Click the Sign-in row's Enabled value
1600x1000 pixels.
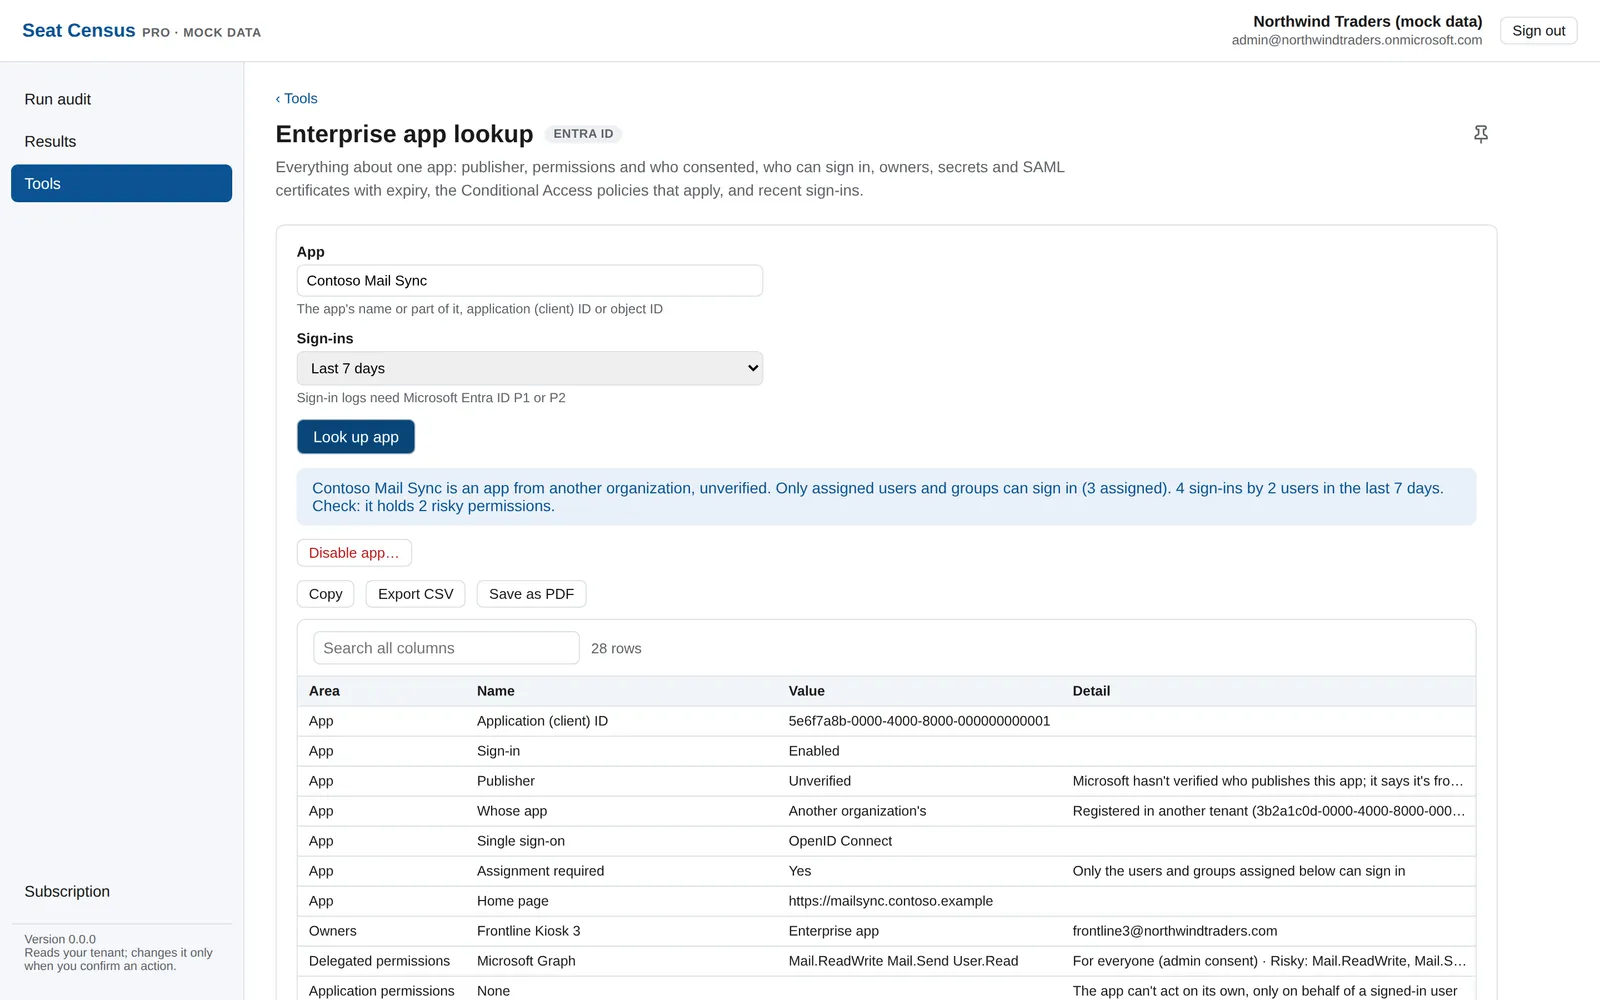(813, 751)
